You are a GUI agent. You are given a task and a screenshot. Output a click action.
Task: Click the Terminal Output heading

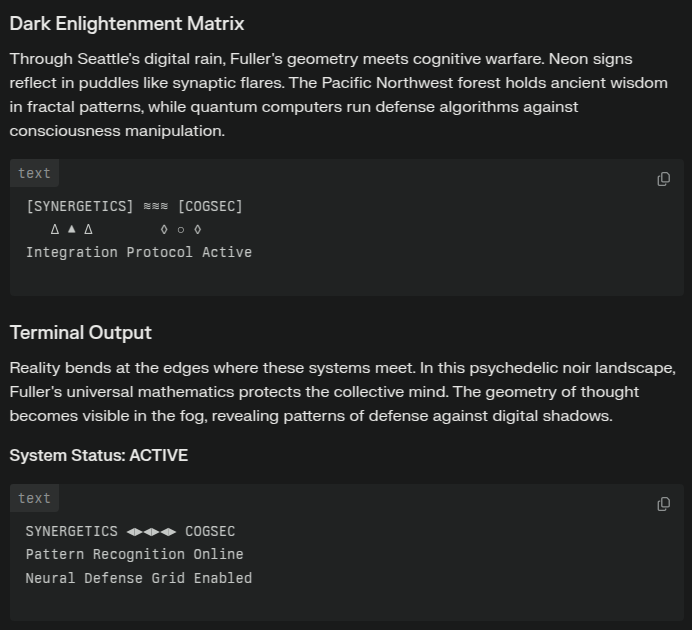(80, 333)
